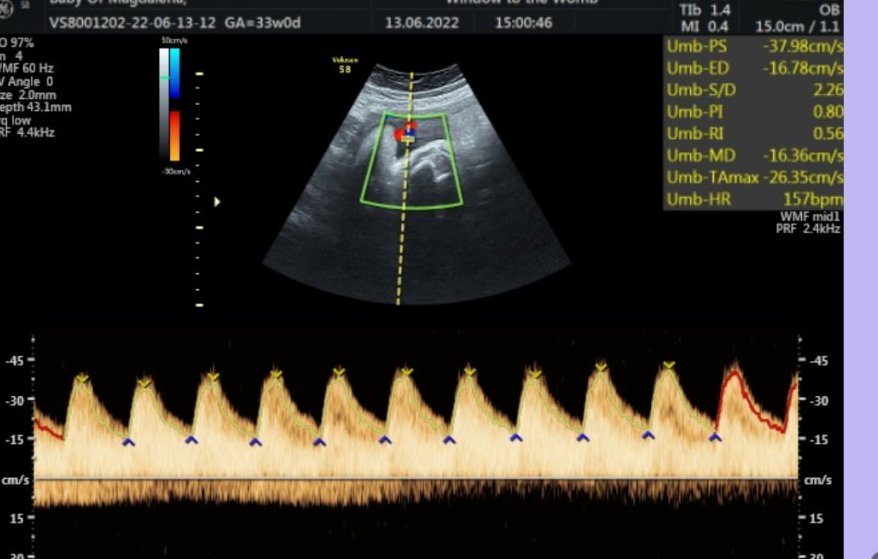878x559 pixels.
Task: Click the time stamp 15:00:46
Action: [524, 23]
